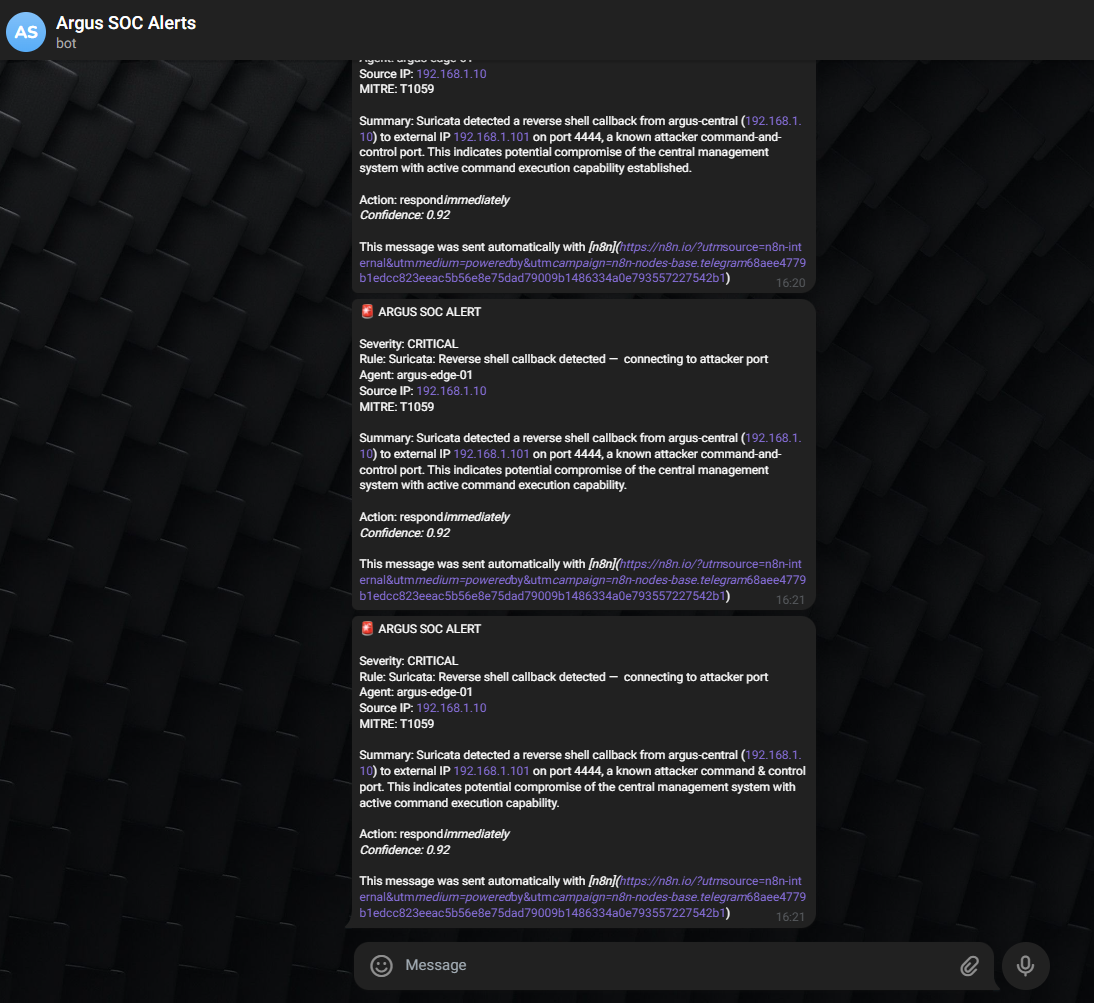This screenshot has width=1094, height=1003.
Task: Open Source IP 192.168.1.10 link in top alert
Action: point(451,74)
